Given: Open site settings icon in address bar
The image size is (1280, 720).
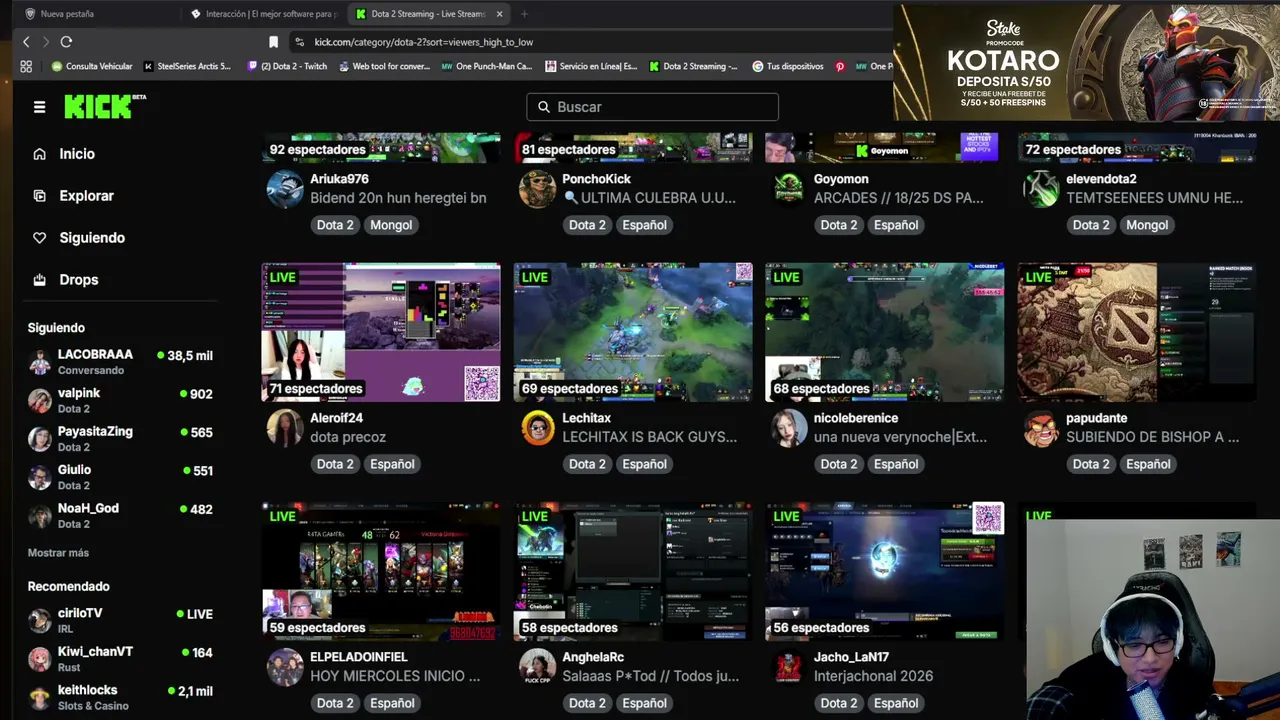Looking at the screenshot, I should coord(299,42).
